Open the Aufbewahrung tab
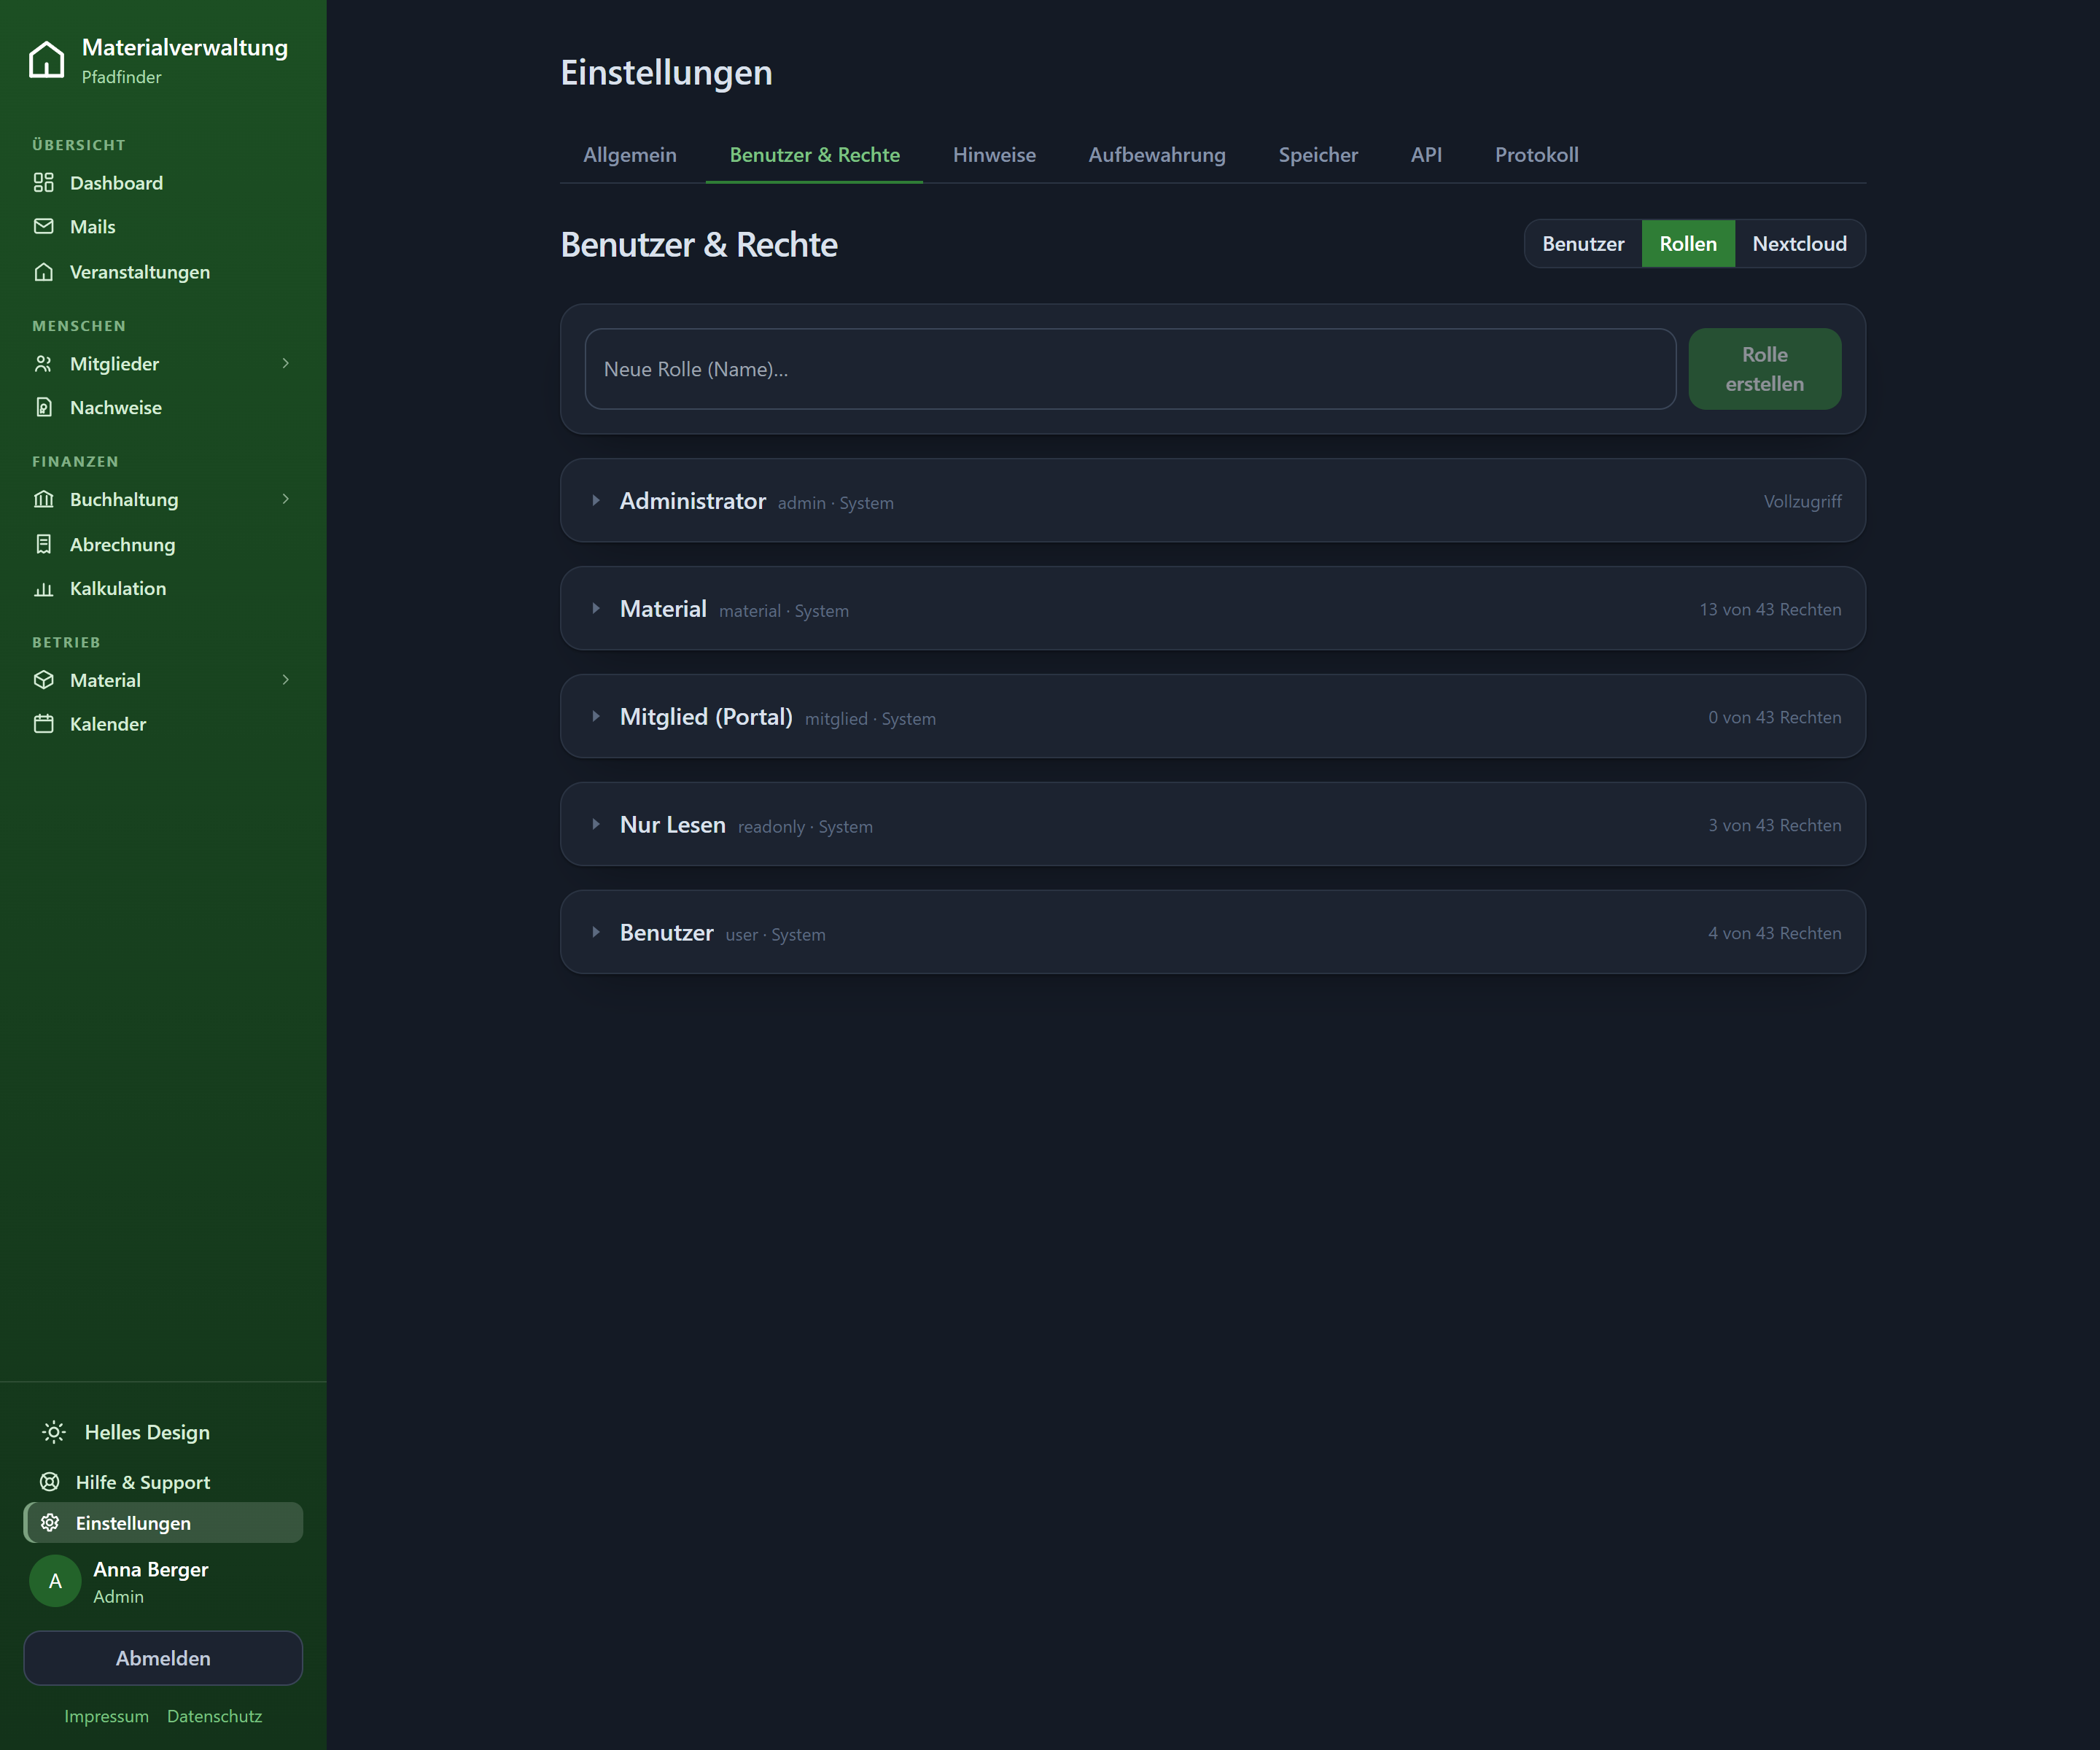This screenshot has width=2100, height=1750. (1157, 155)
